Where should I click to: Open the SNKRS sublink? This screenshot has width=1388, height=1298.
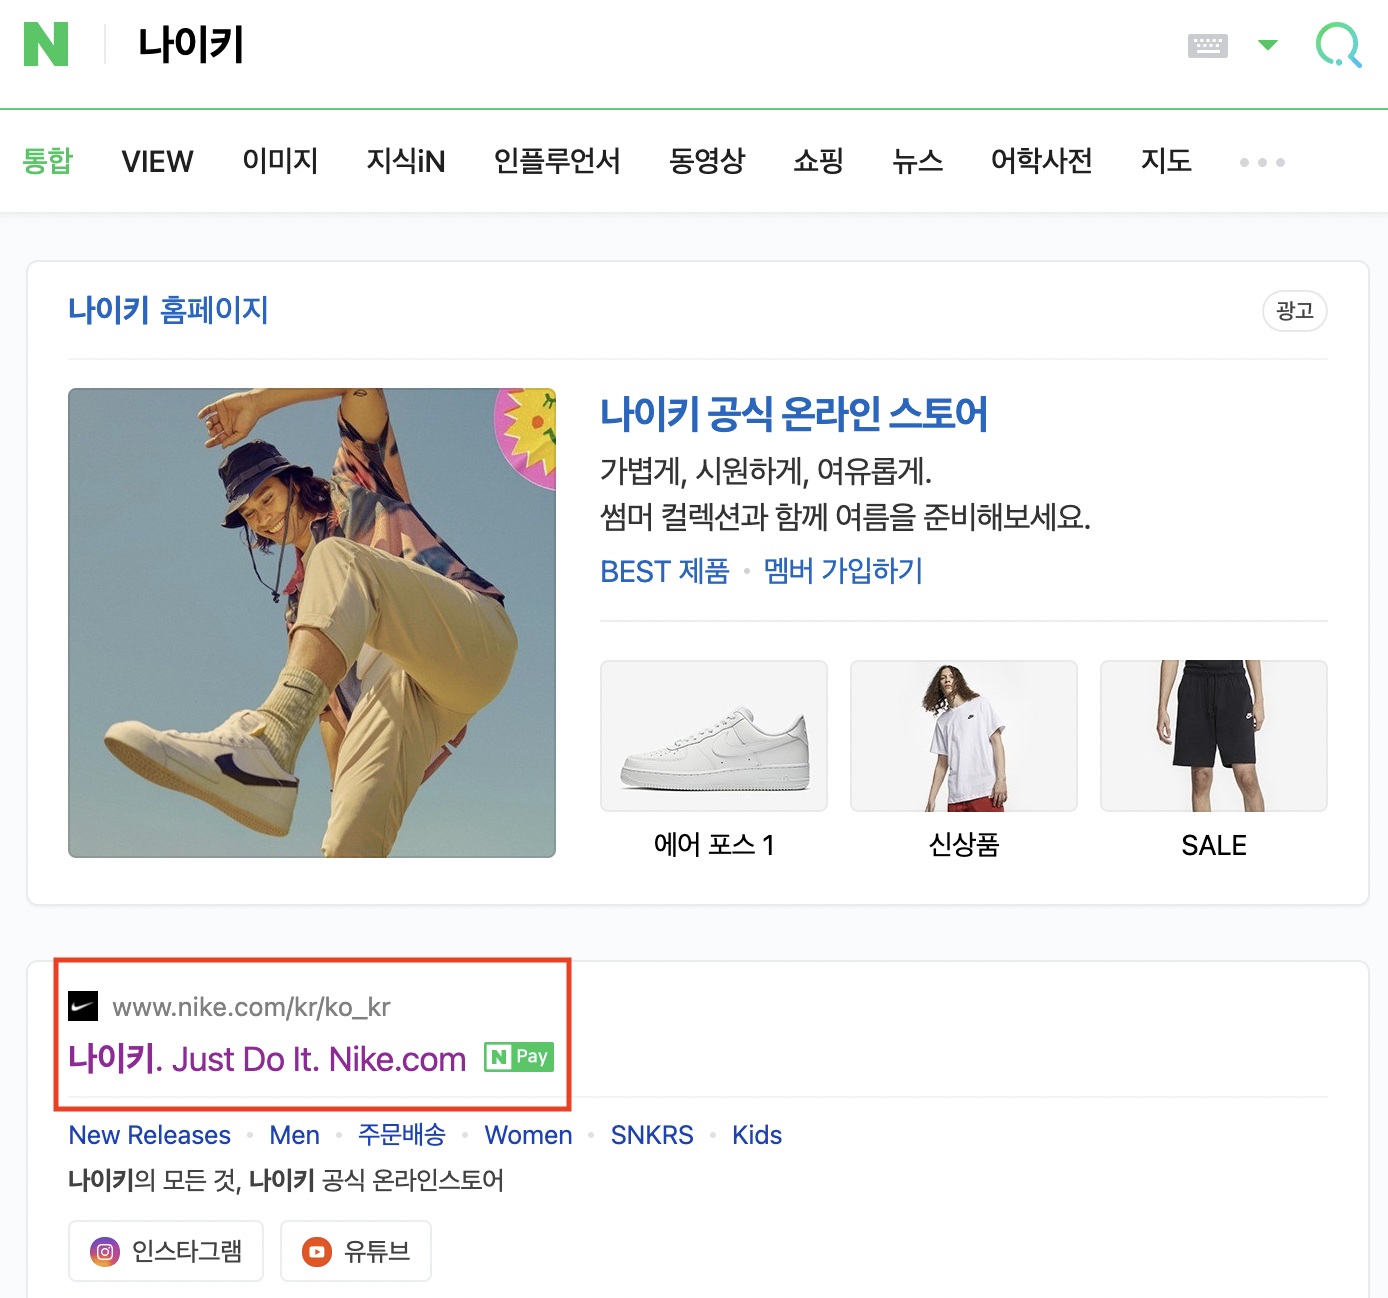tap(652, 1135)
